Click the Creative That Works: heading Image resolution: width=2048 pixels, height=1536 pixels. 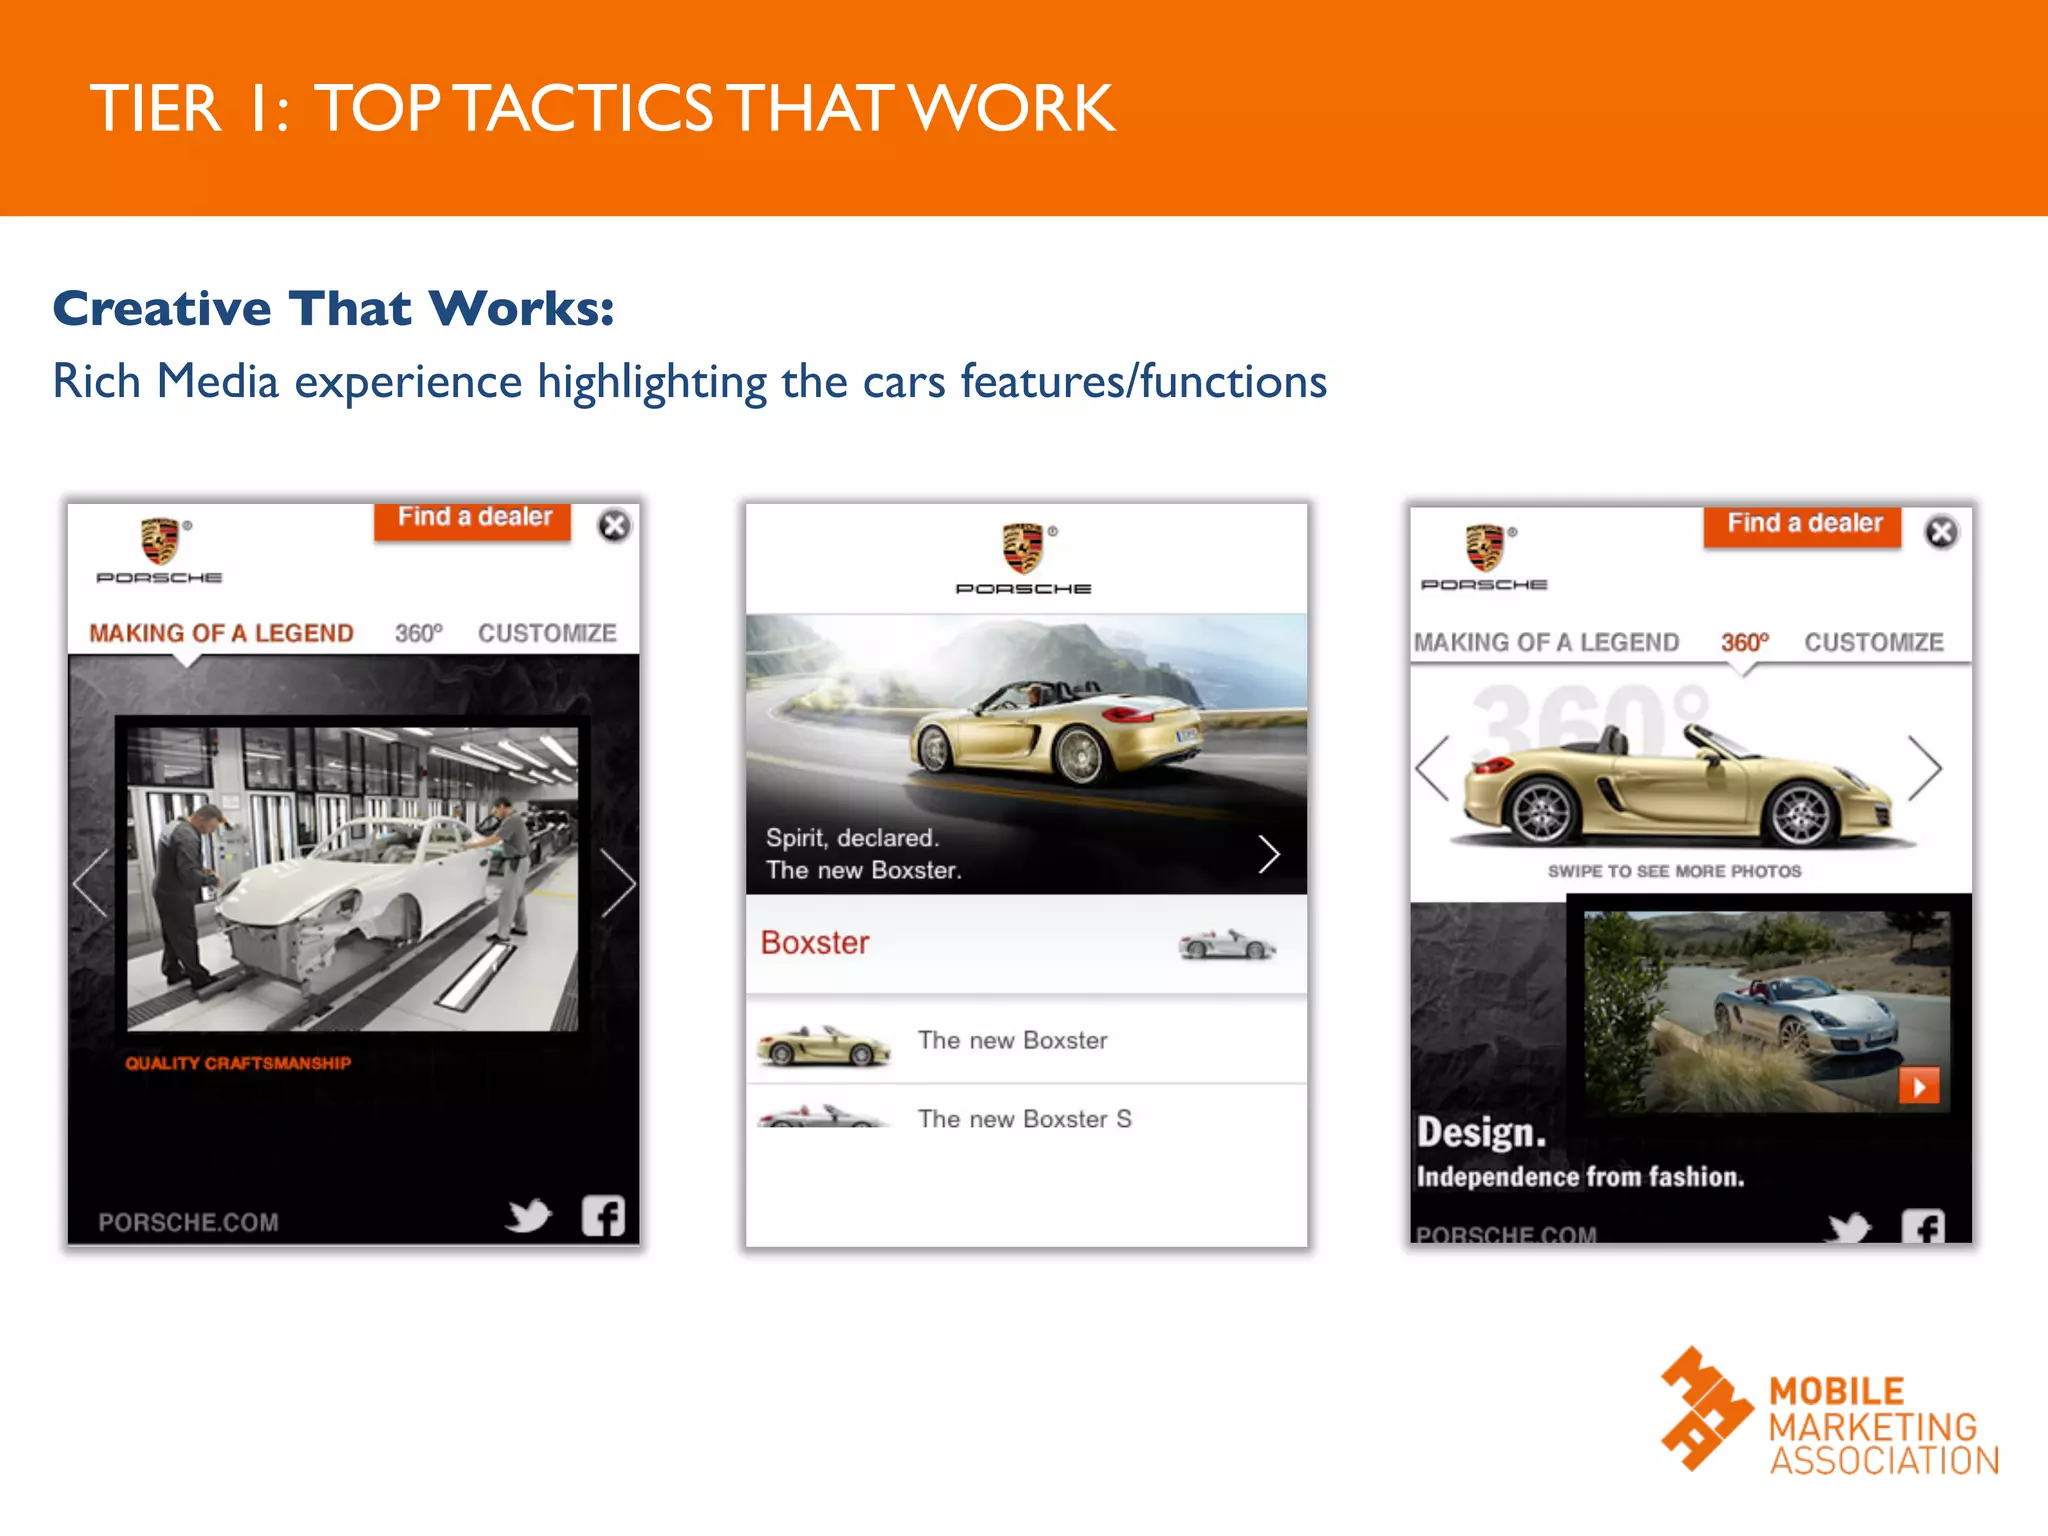(x=333, y=308)
